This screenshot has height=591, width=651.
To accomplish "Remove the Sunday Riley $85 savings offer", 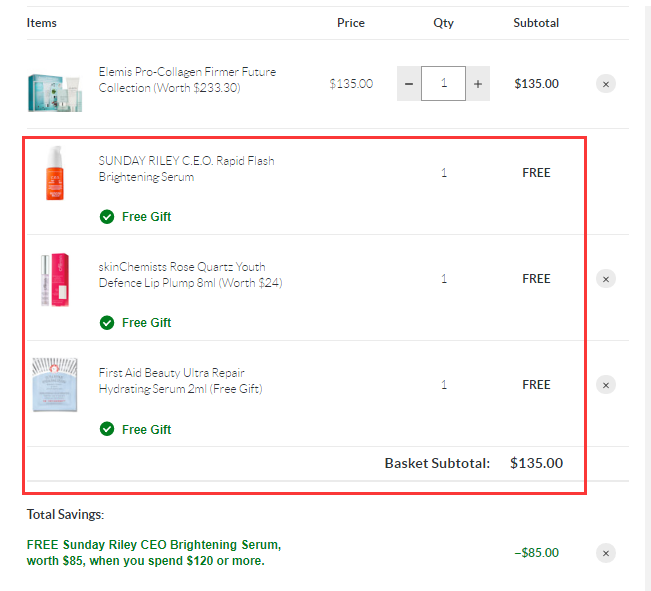I will tap(606, 553).
